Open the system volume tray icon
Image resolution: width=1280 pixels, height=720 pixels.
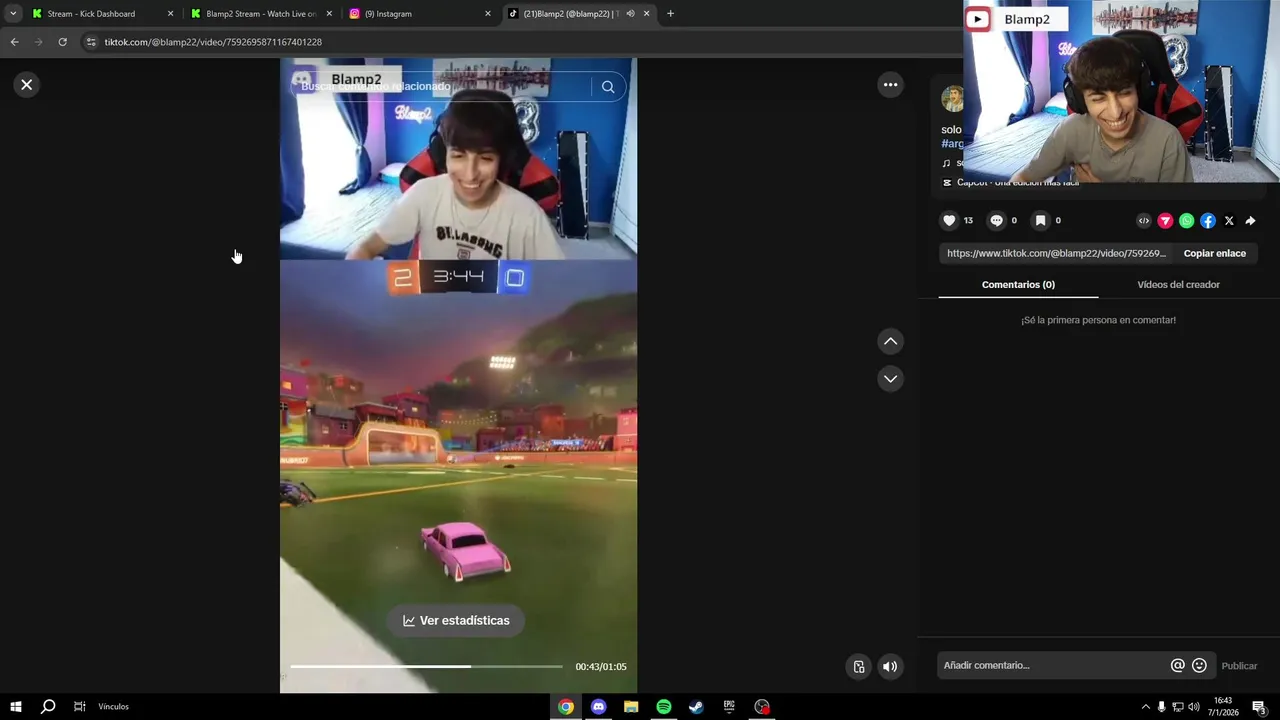[x=1193, y=707]
